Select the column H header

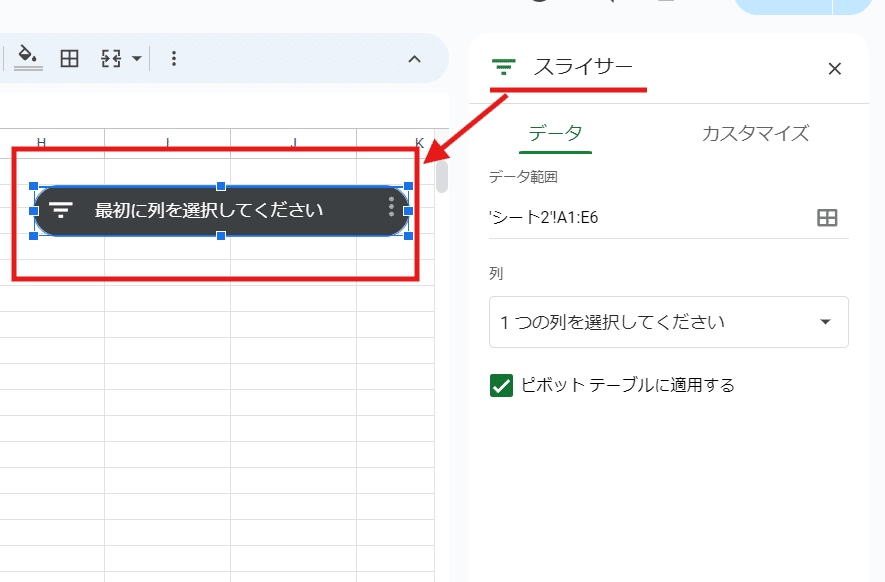(x=42, y=142)
